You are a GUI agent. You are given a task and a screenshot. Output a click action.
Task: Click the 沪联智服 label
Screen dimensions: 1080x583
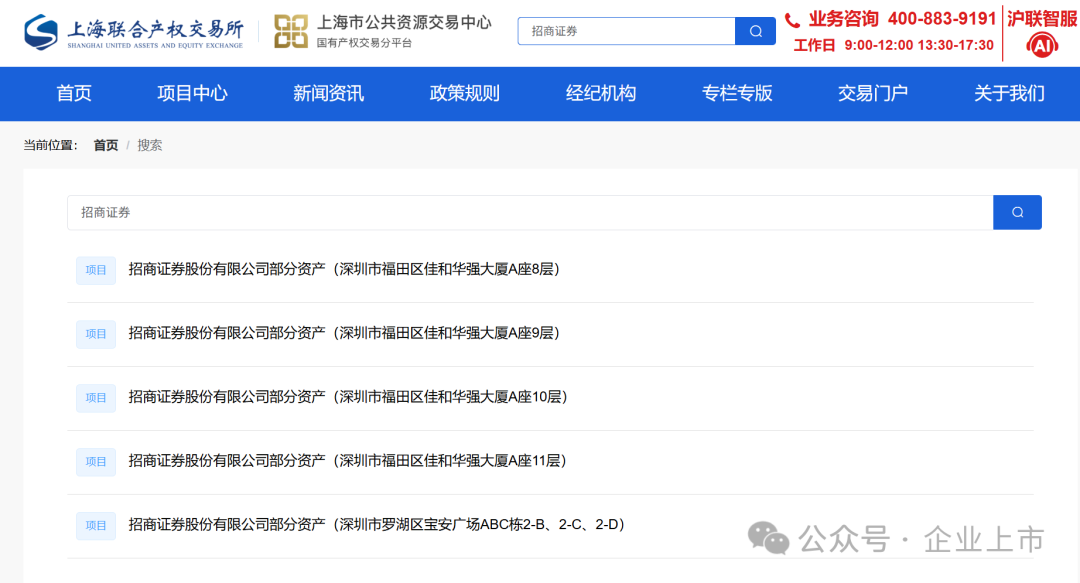[x=1043, y=19]
